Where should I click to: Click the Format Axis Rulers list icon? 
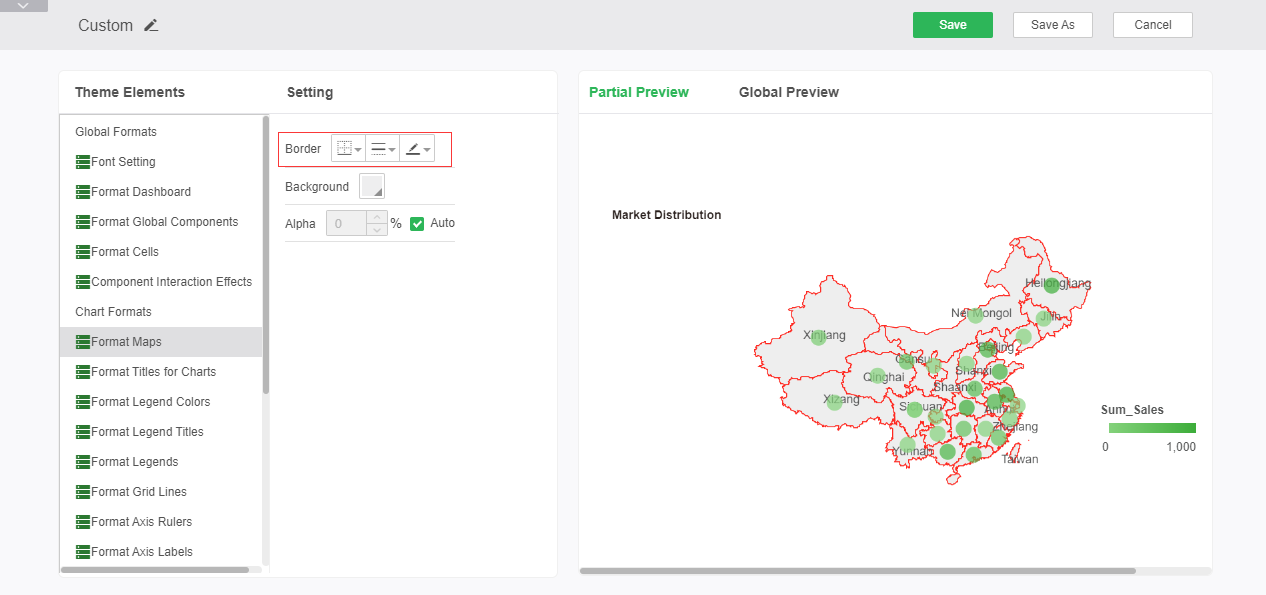click(83, 522)
